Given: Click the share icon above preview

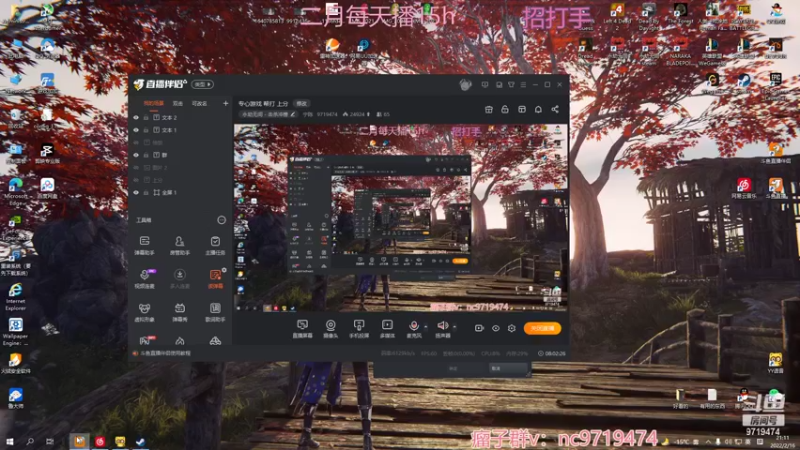Looking at the screenshot, I should pyautogui.click(x=555, y=109).
